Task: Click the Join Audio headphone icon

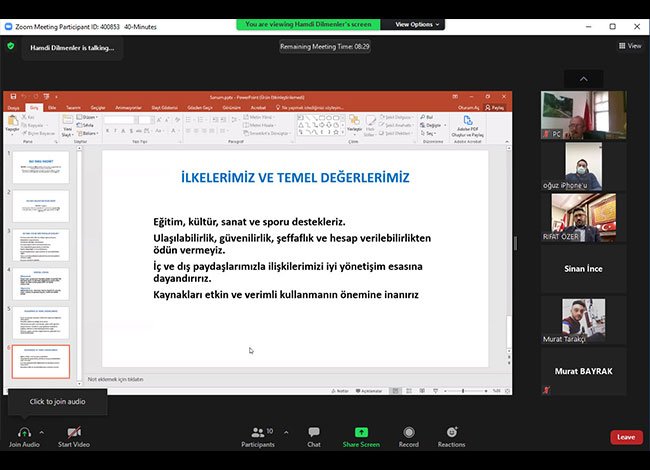Action: (x=24, y=433)
